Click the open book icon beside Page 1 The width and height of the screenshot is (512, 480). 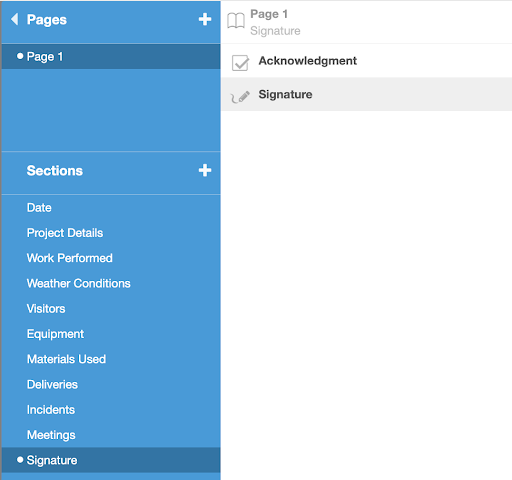(236, 21)
